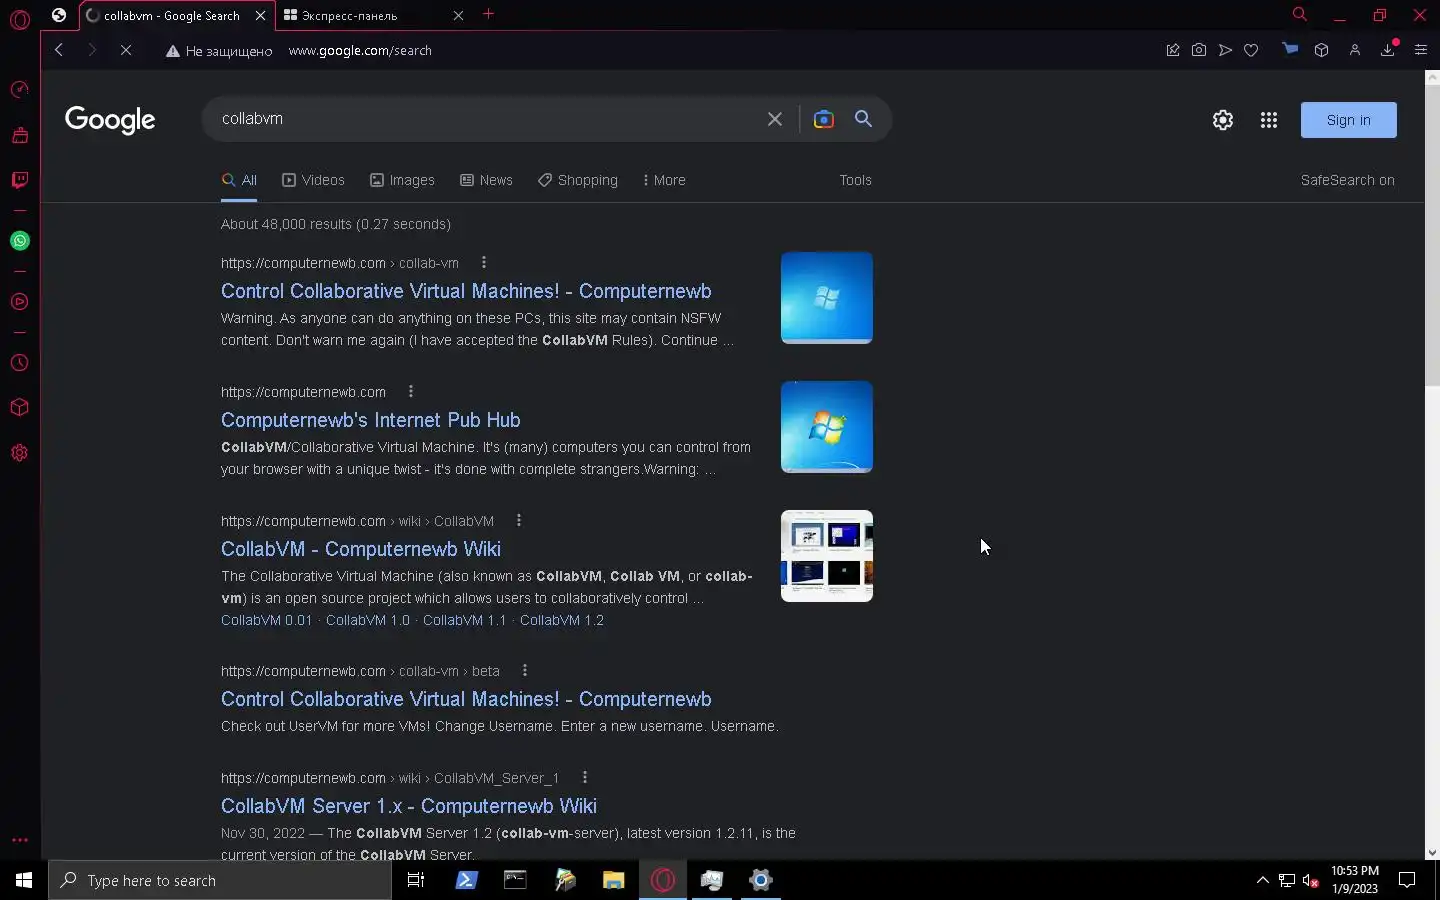Open Extensions cube in sidebar
The height and width of the screenshot is (900, 1440).
point(19,408)
